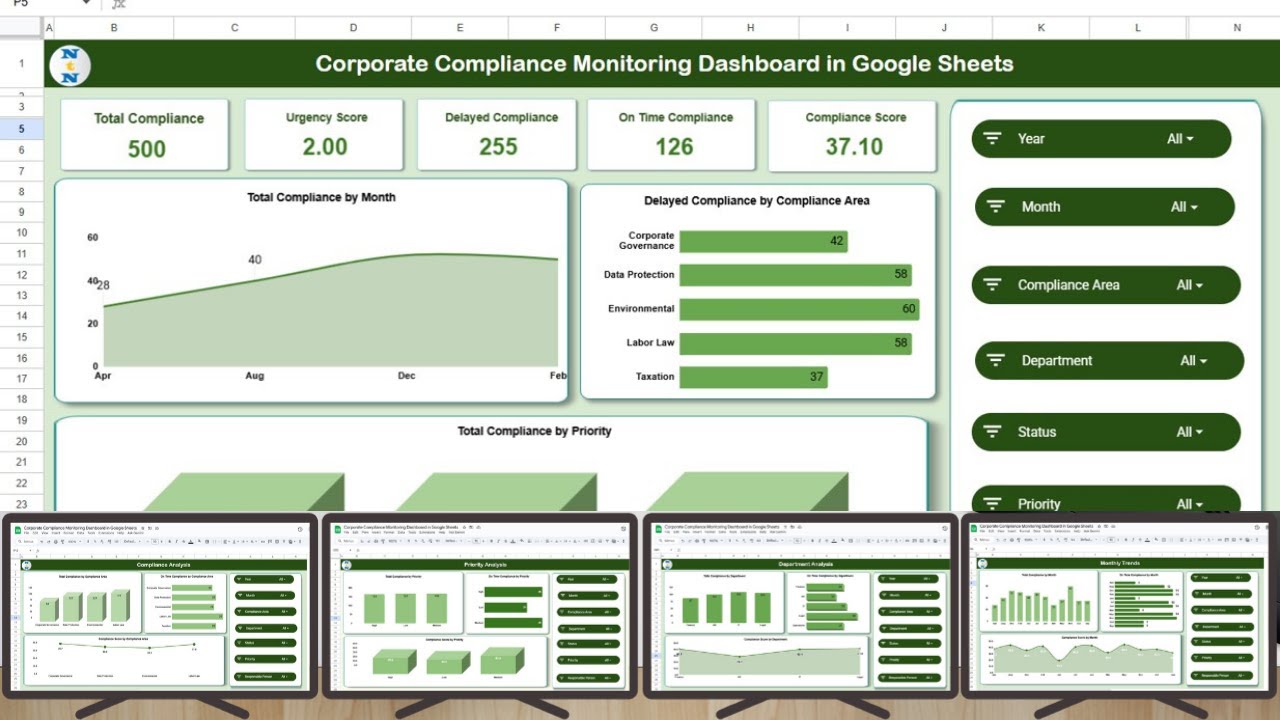Select column header D
1280x720 pixels.
point(353,28)
